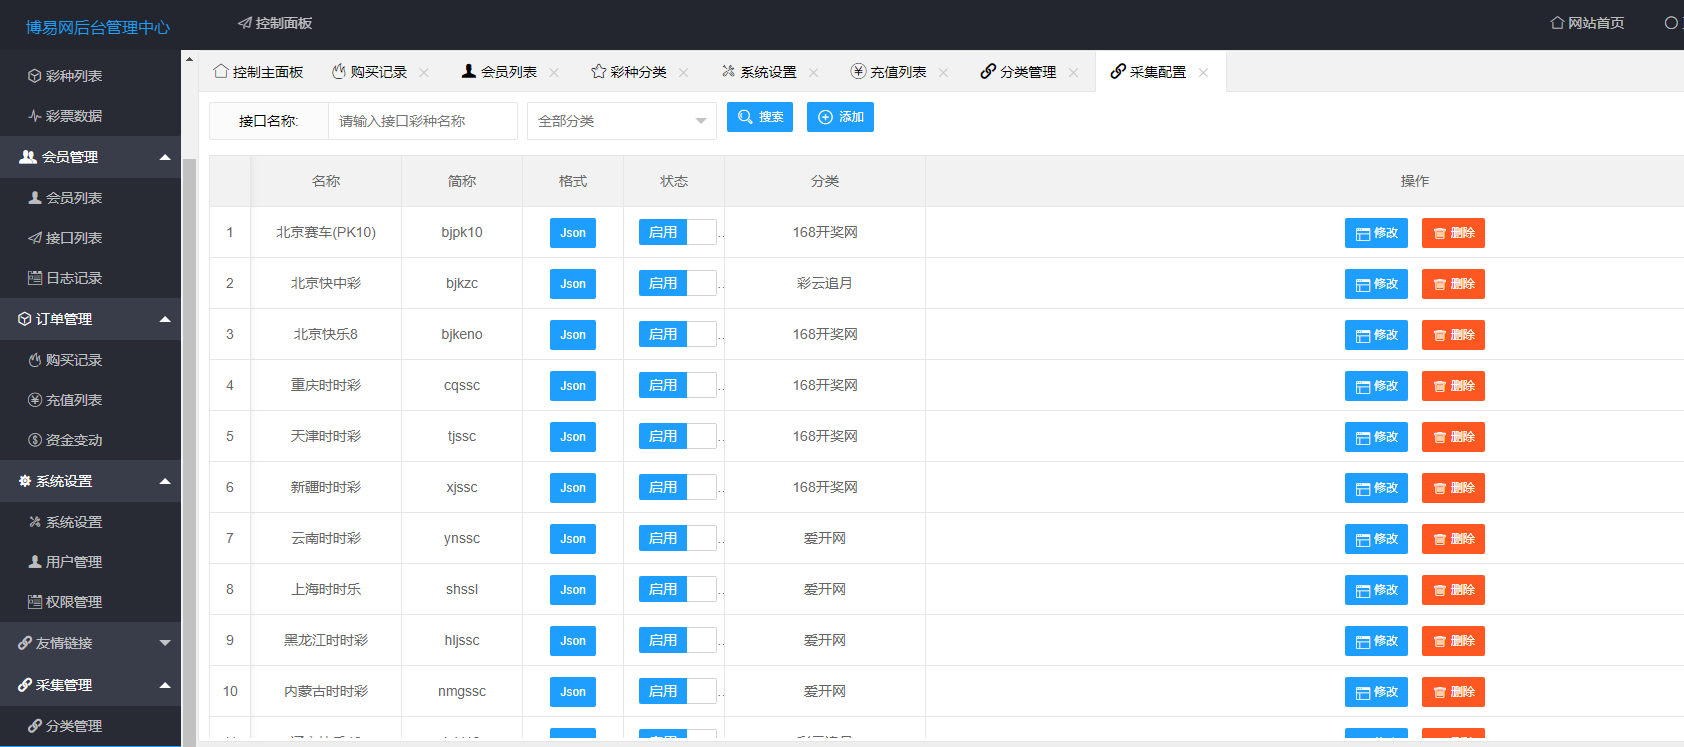Viewport: 1684px width, 747px height.
Task: Click the 控制面板 header icon link
Action: click(275, 23)
